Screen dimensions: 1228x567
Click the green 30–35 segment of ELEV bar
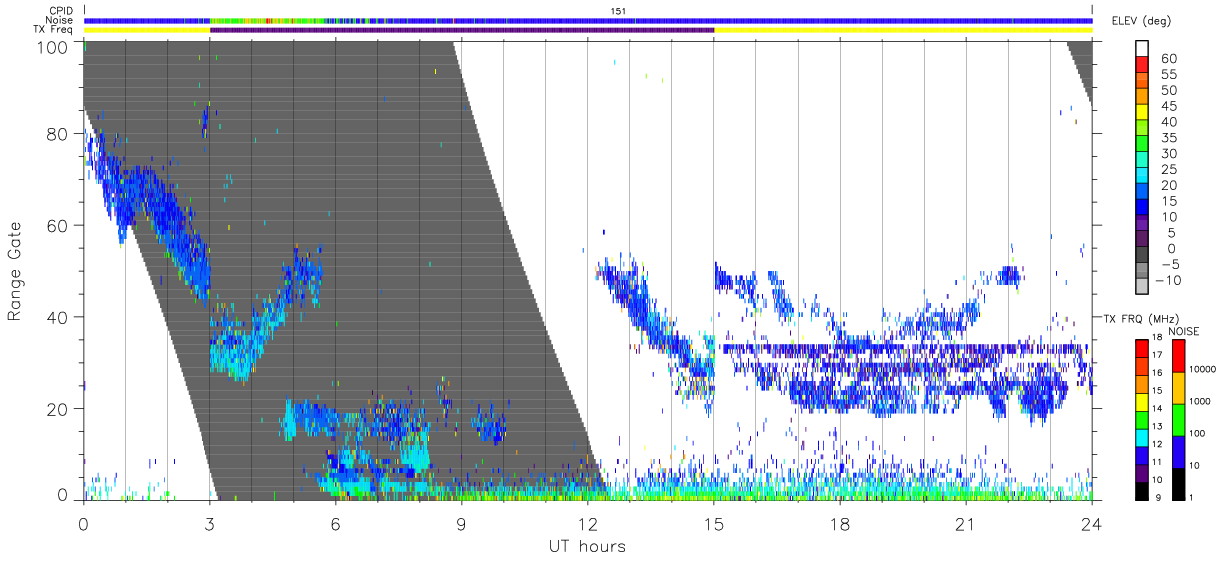(1142, 145)
